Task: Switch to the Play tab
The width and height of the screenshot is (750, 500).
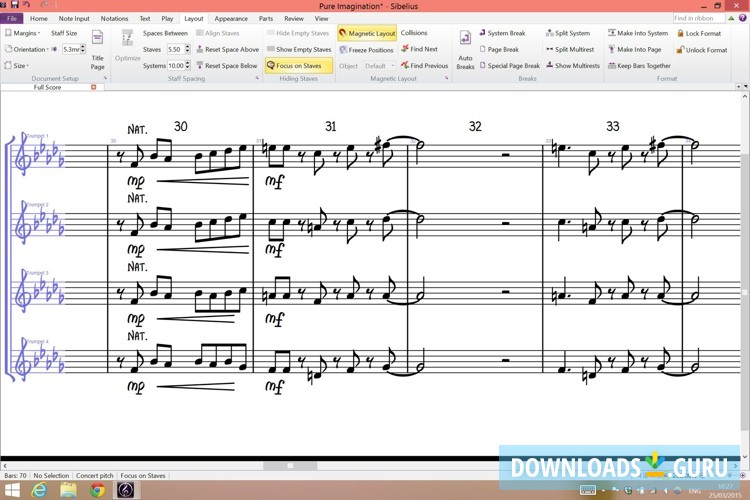Action: tap(167, 19)
